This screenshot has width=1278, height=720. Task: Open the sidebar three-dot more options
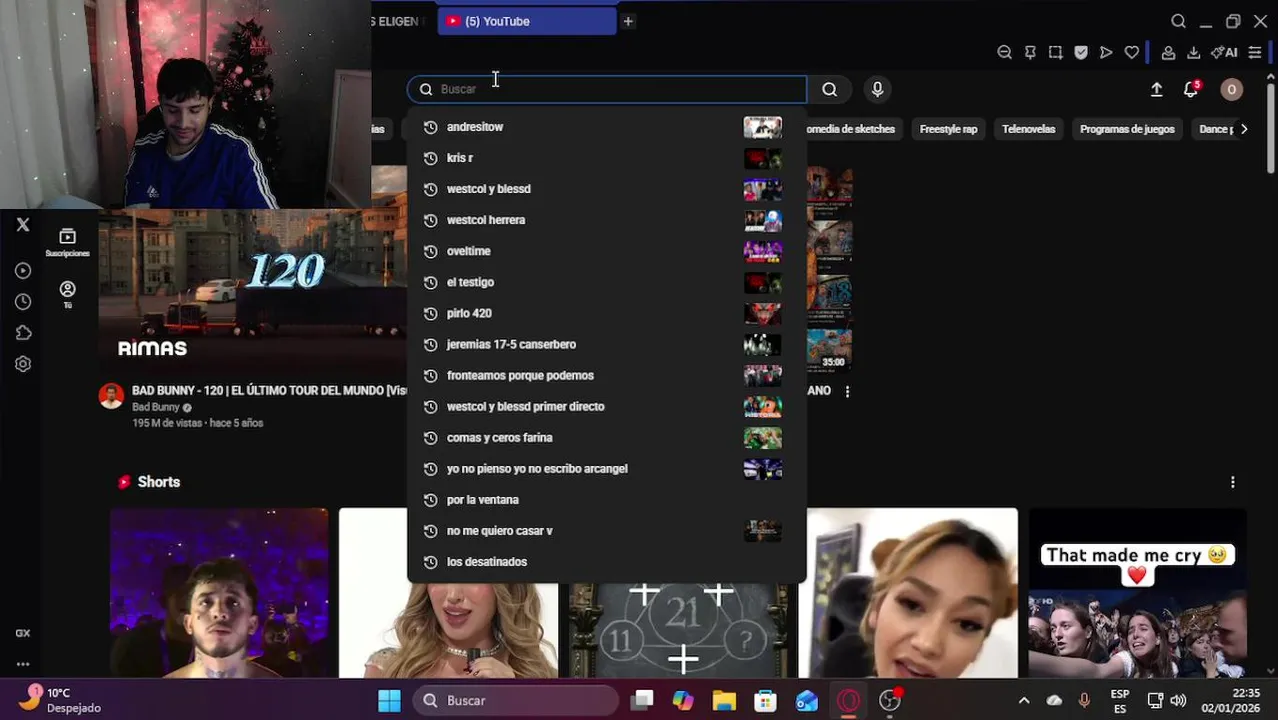pos(23,664)
